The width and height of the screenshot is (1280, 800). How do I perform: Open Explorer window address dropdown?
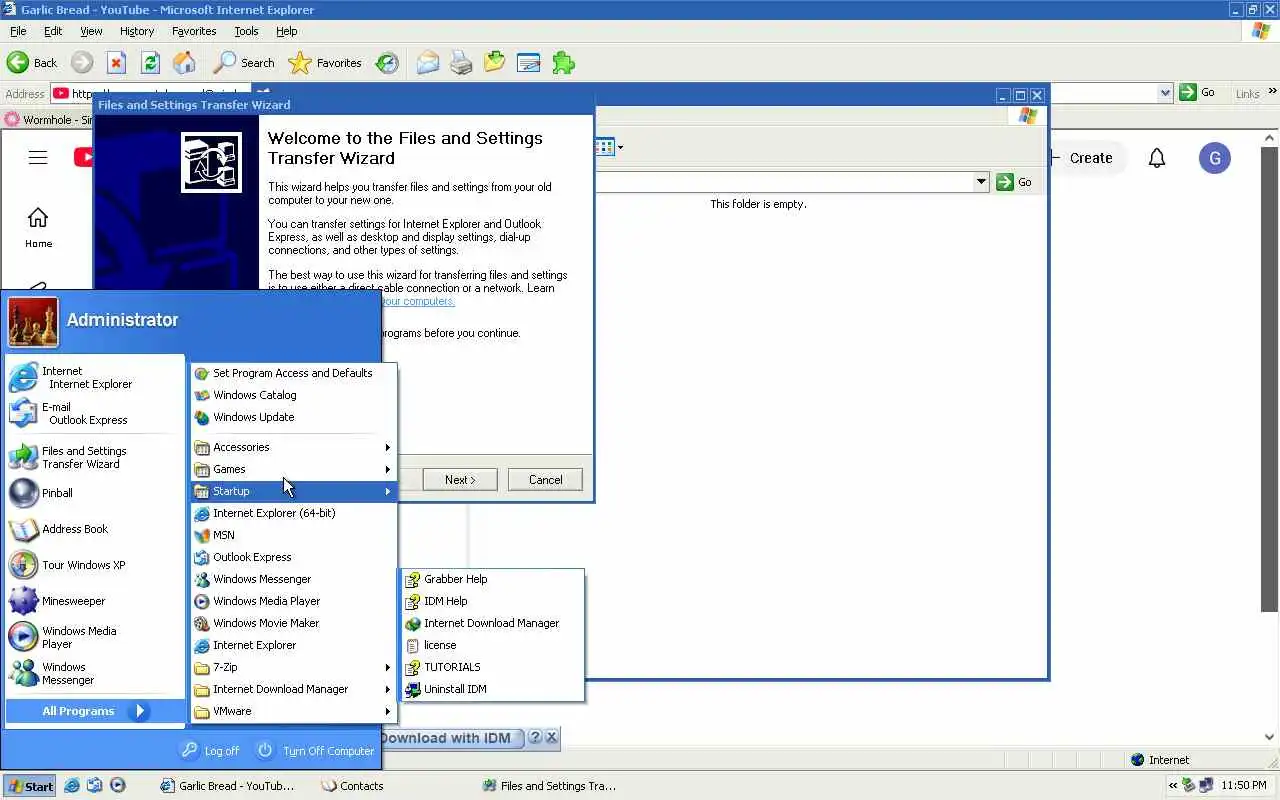pyautogui.click(x=981, y=182)
